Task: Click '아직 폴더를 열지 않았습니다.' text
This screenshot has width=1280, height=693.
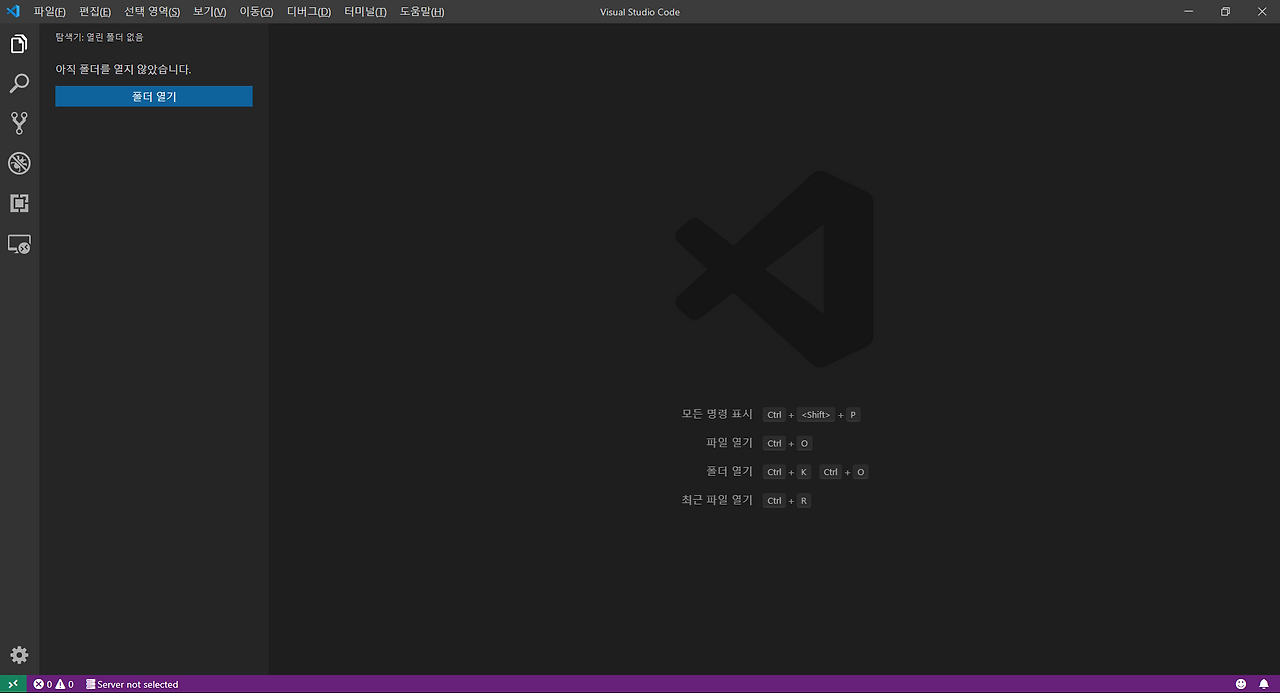Action: [x=123, y=70]
